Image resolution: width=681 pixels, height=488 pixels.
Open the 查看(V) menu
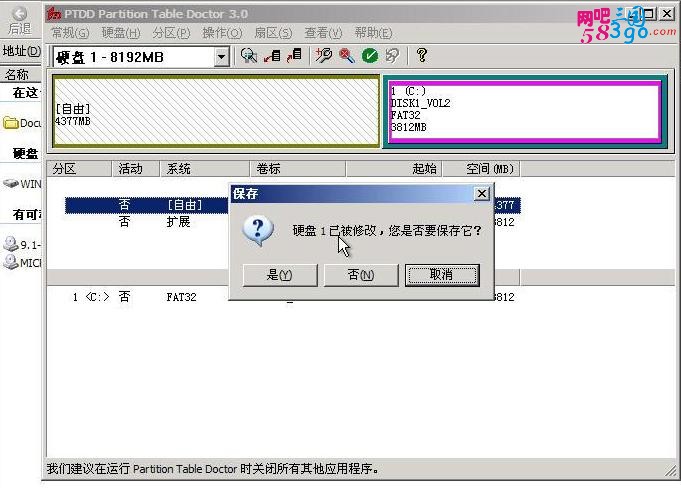(323, 33)
